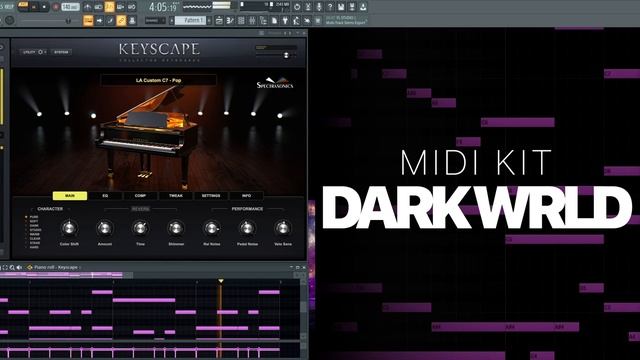The height and width of the screenshot is (360, 640).
Task: Switch to the INFO tab
Action: point(247,196)
